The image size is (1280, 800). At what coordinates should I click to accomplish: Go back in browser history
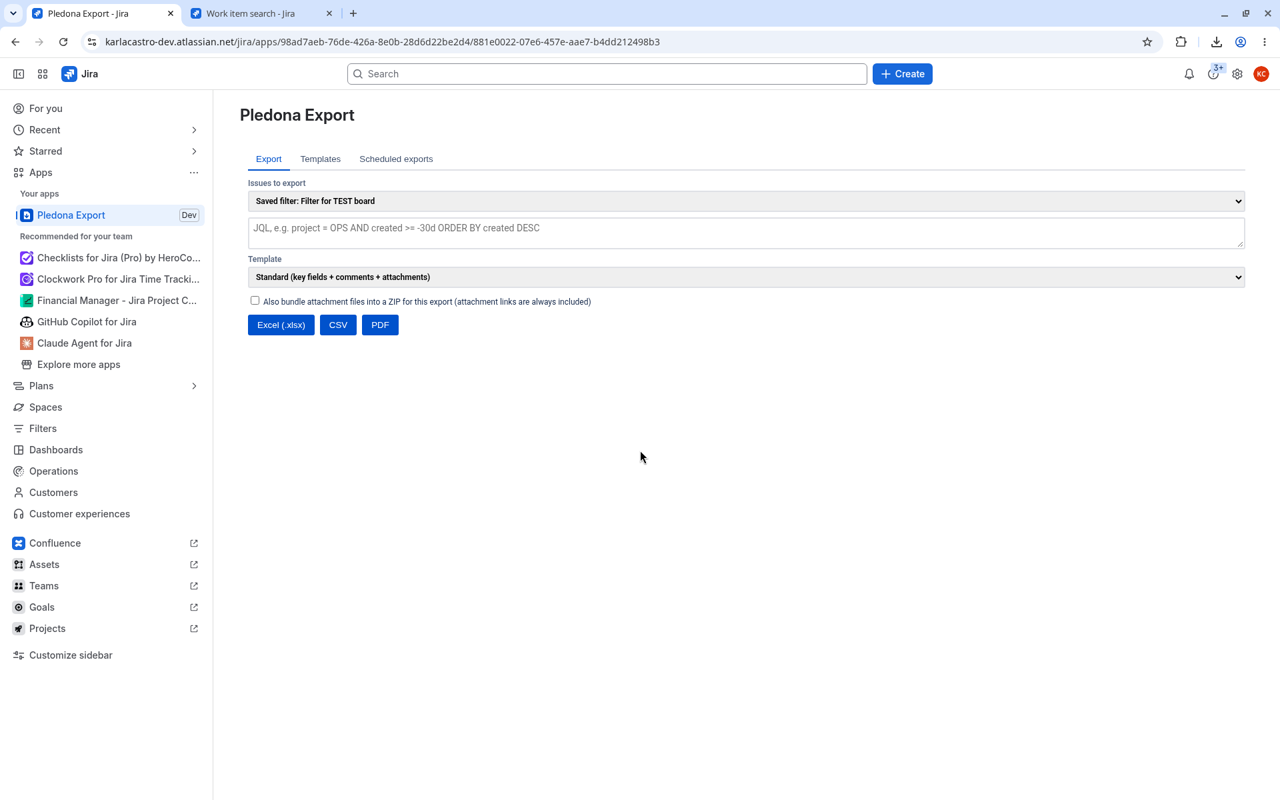tap(16, 42)
